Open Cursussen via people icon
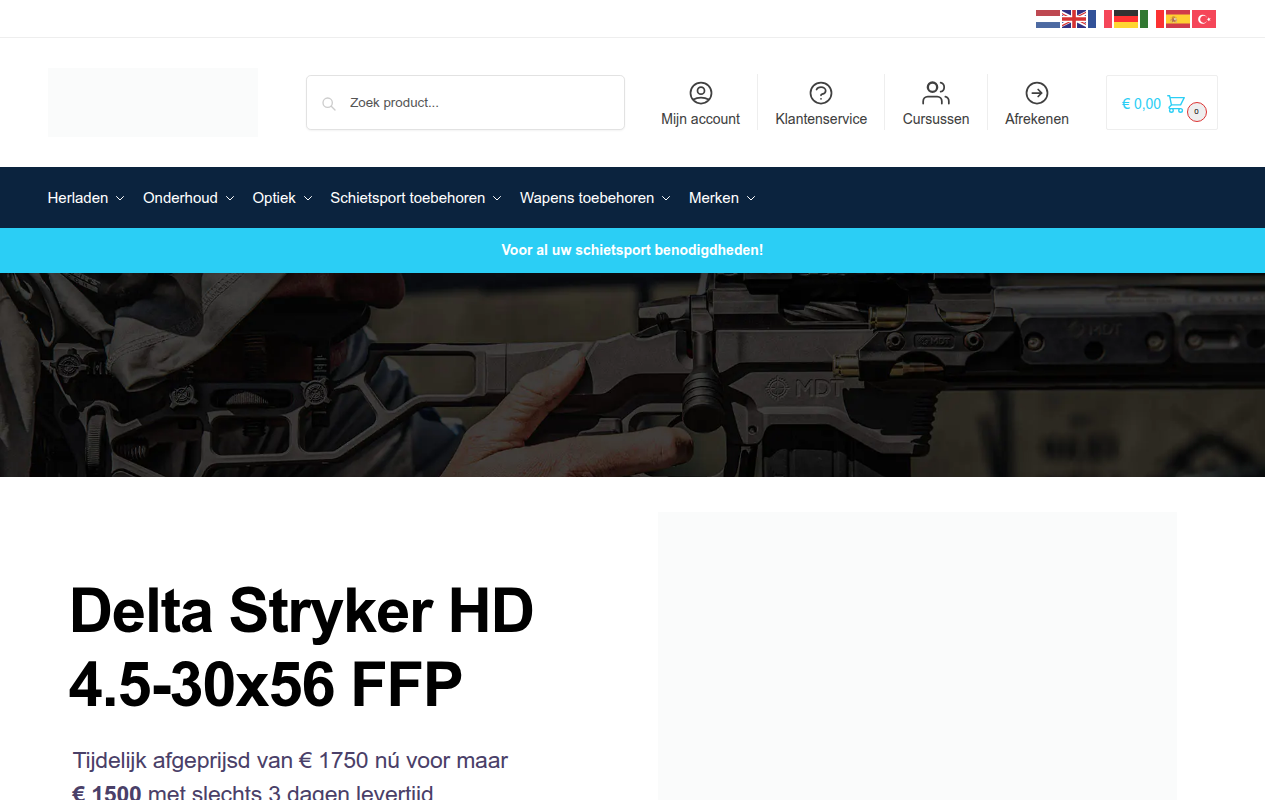 936,93
